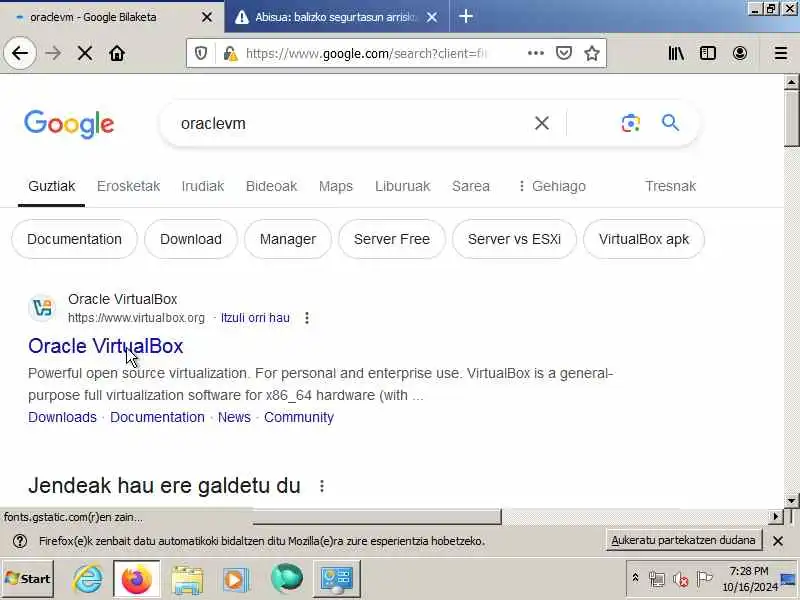Screen dimensions: 800x600
Task: Filter by Documentation chip
Action: pos(74,239)
